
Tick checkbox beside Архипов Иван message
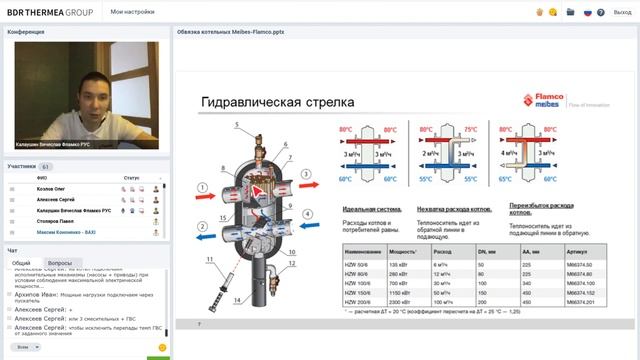point(10,294)
